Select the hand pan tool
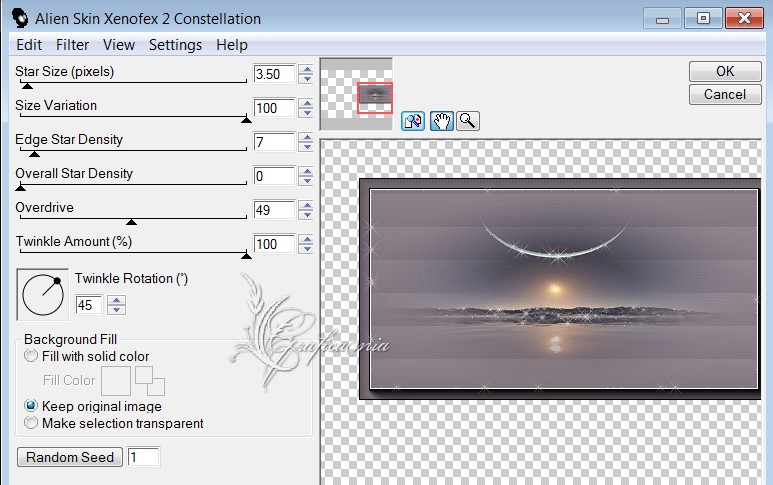 click(x=441, y=121)
